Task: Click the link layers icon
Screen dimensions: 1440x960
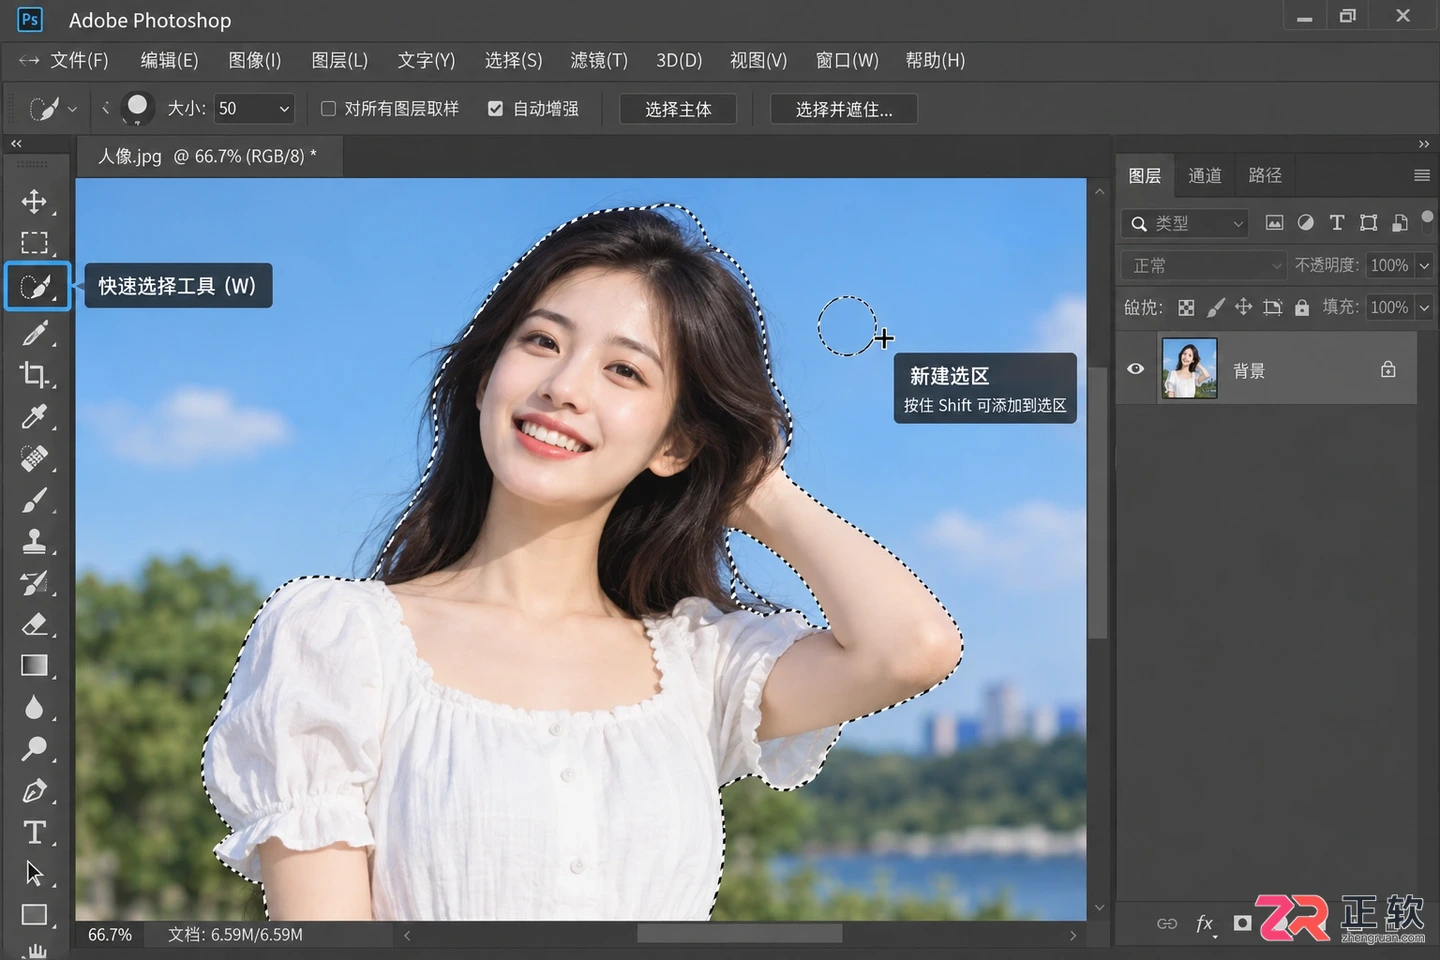Action: (1167, 923)
